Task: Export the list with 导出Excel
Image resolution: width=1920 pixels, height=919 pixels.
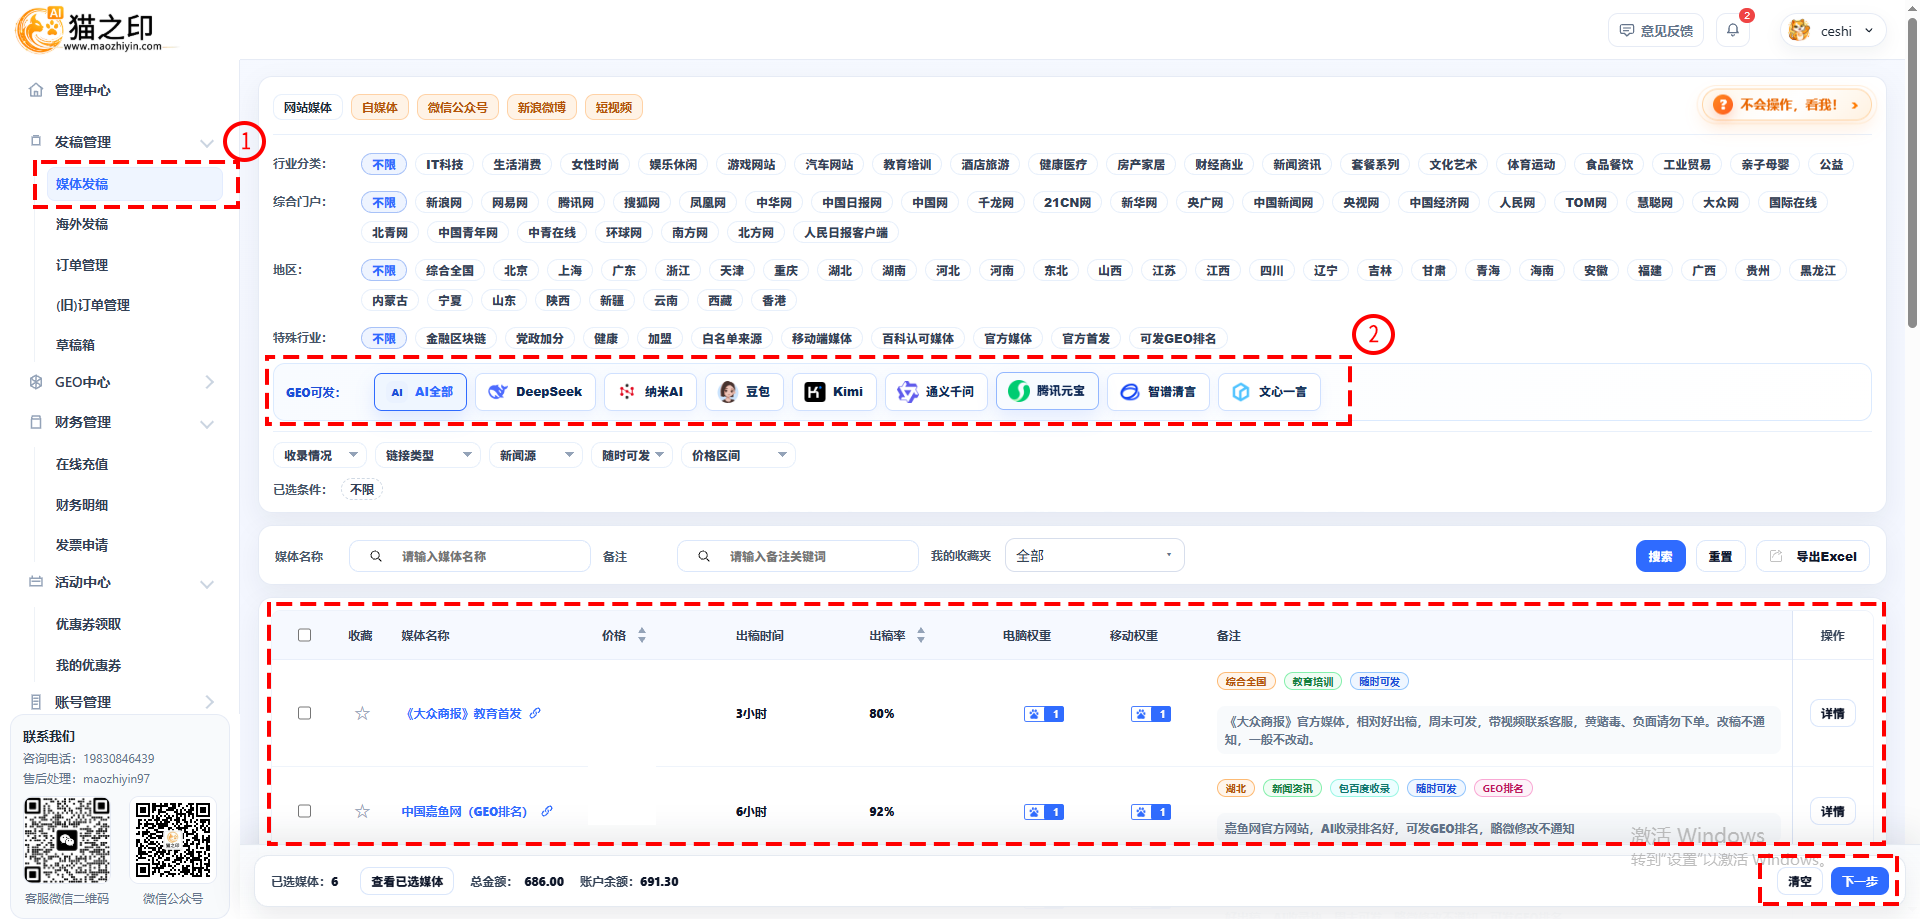Action: (x=1813, y=556)
